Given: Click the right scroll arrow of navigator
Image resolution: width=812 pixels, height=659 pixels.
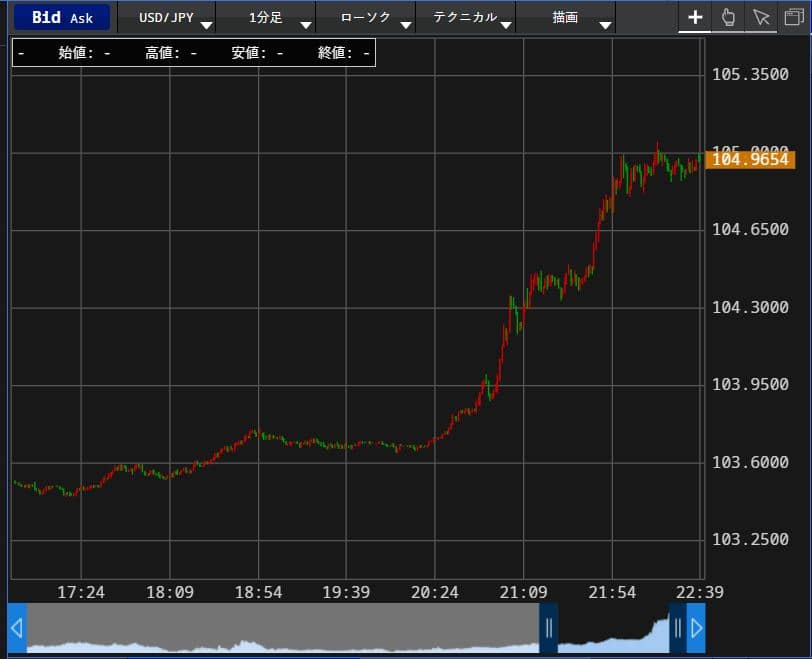Looking at the screenshot, I should [696, 628].
